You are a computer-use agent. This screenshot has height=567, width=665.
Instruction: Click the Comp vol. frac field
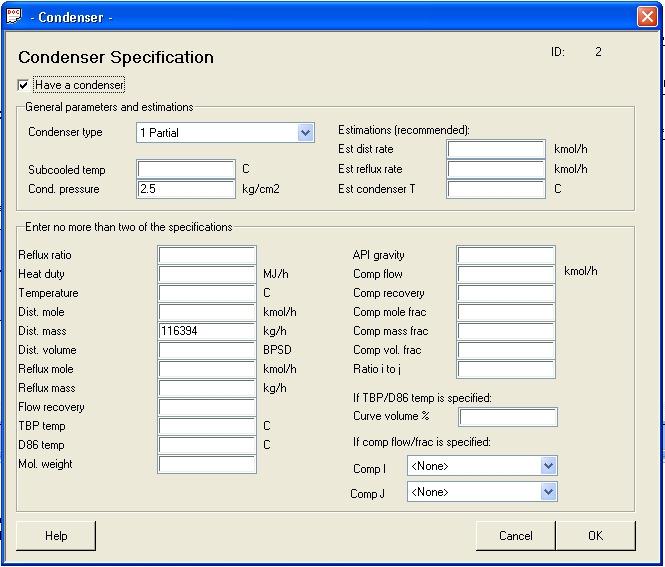pyautogui.click(x=506, y=350)
